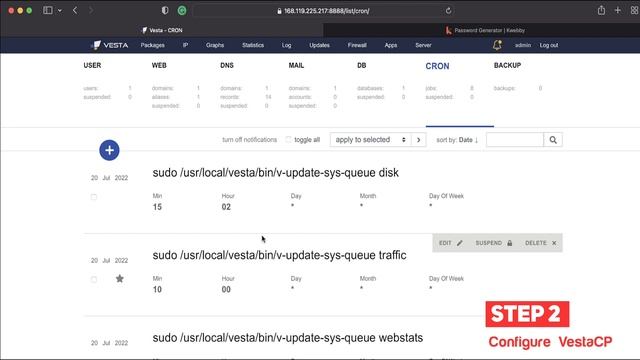The image size is (640, 360).
Task: Click the Safari sidebar toggle icon
Action: [x=48, y=11]
